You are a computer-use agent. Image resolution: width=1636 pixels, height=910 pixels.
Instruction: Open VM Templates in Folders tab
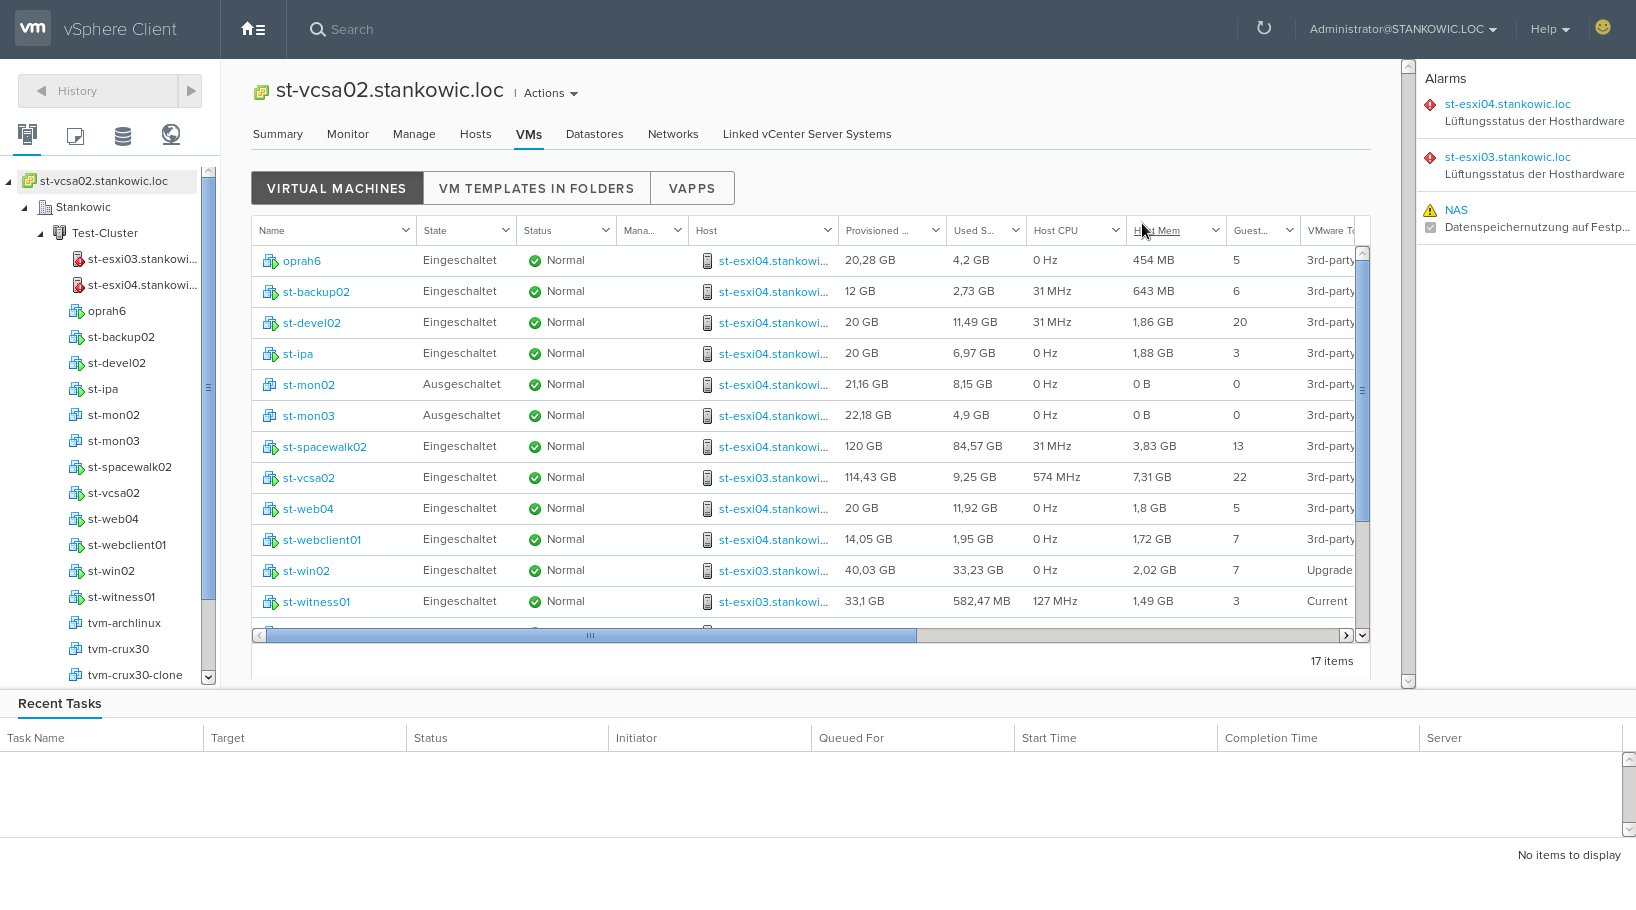537,188
